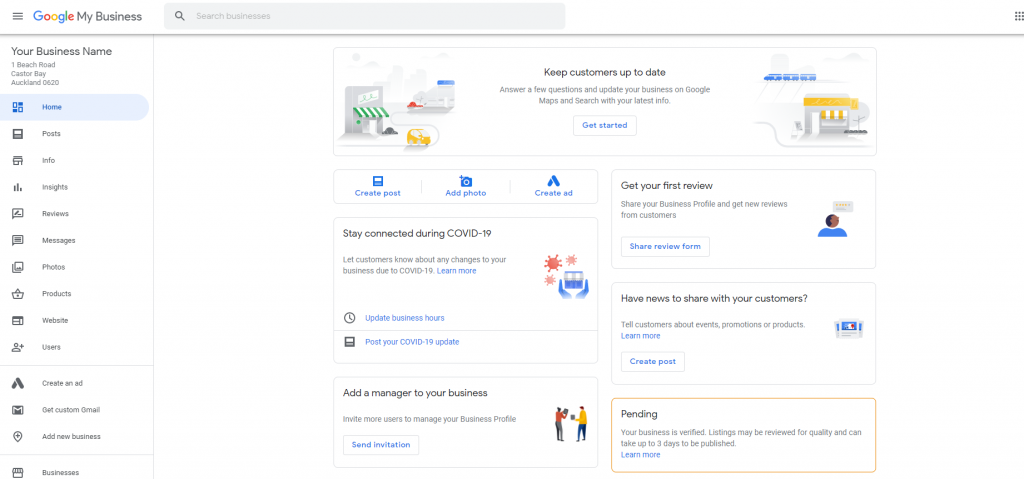Click the location pin icon for Add new business

[18, 437]
